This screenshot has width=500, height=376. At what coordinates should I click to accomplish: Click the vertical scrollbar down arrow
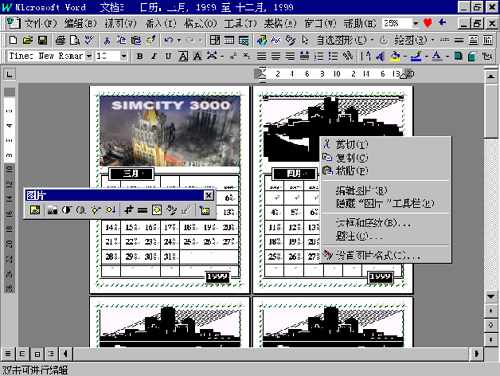(491, 296)
